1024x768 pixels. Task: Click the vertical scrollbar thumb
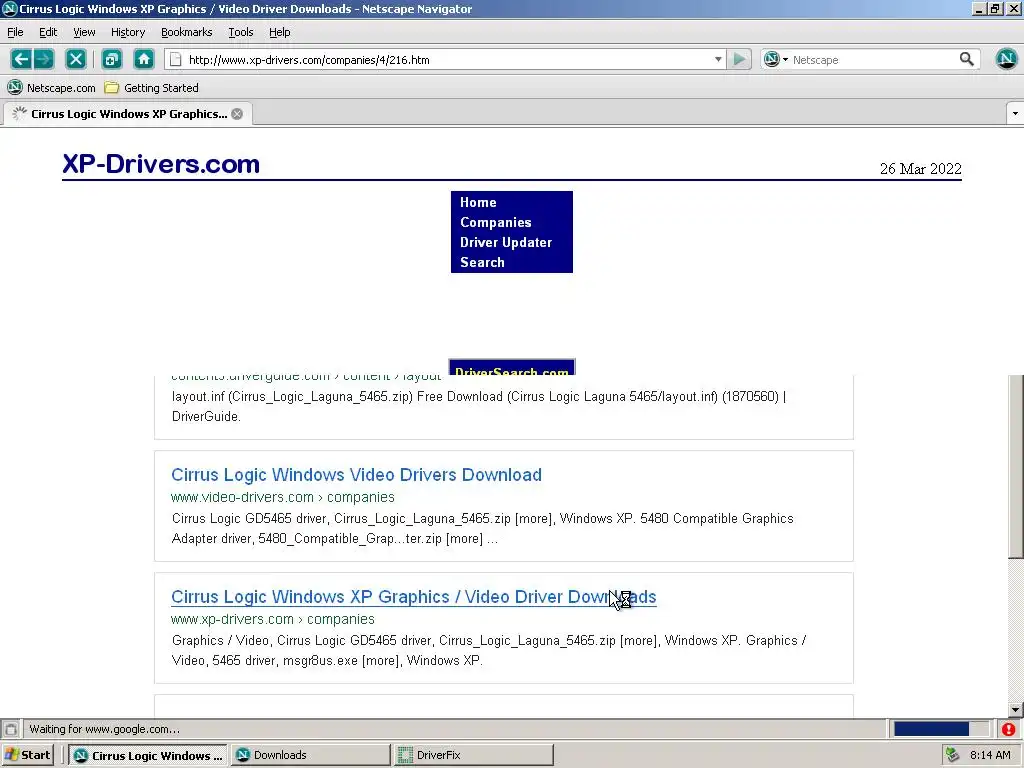point(1016,467)
